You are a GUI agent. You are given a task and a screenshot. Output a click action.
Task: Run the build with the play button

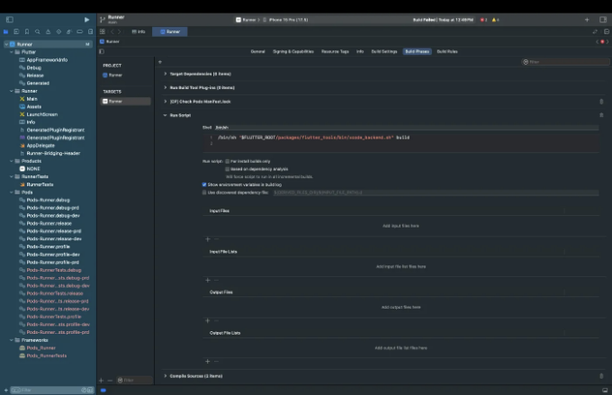(87, 20)
